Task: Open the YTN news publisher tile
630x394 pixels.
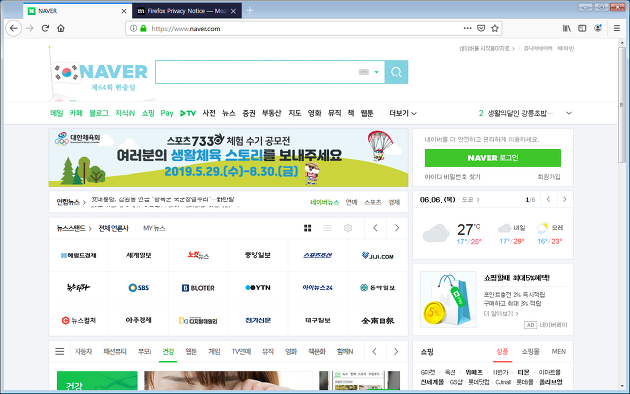Action: pos(258,288)
